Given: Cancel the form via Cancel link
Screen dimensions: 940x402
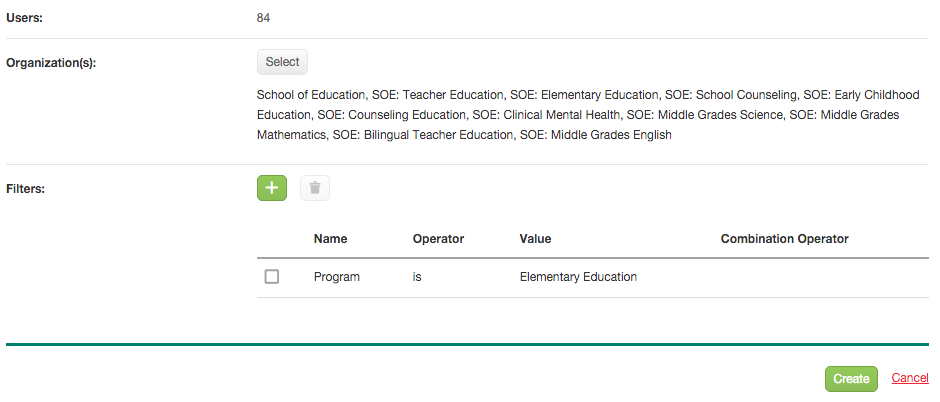Looking at the screenshot, I should [x=910, y=378].
